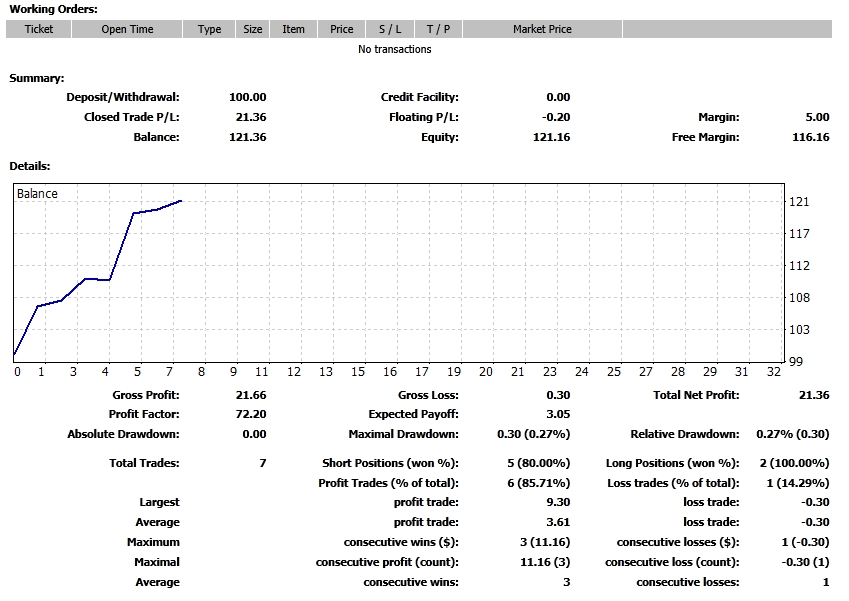
Task: Click the Open Time column header
Action: coord(127,29)
